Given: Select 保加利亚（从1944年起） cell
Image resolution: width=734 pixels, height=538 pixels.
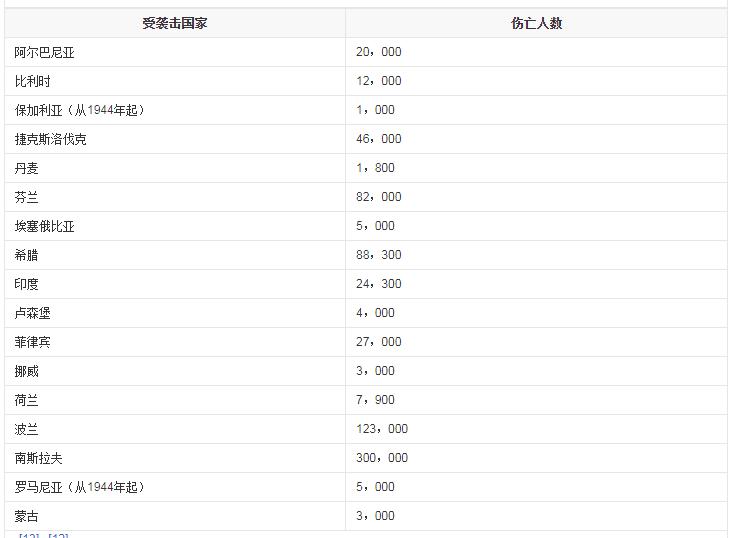Looking at the screenshot, I should click(x=175, y=110).
